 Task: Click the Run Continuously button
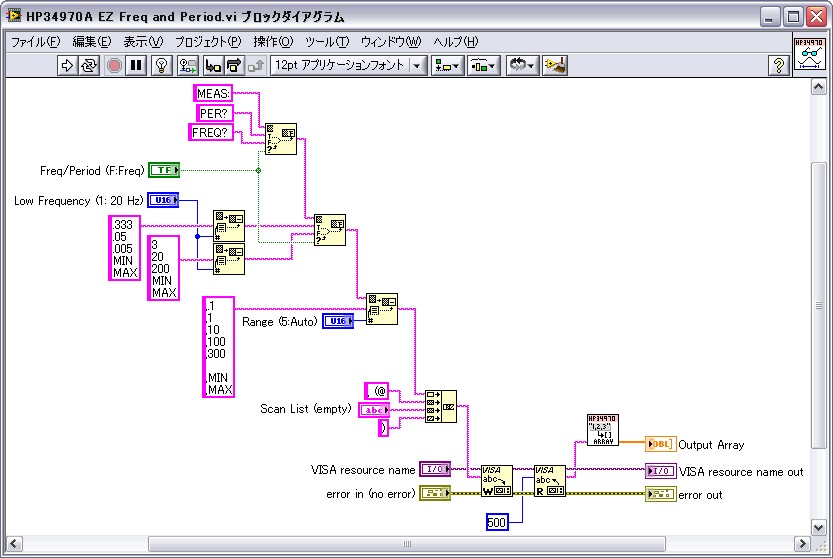click(89, 65)
